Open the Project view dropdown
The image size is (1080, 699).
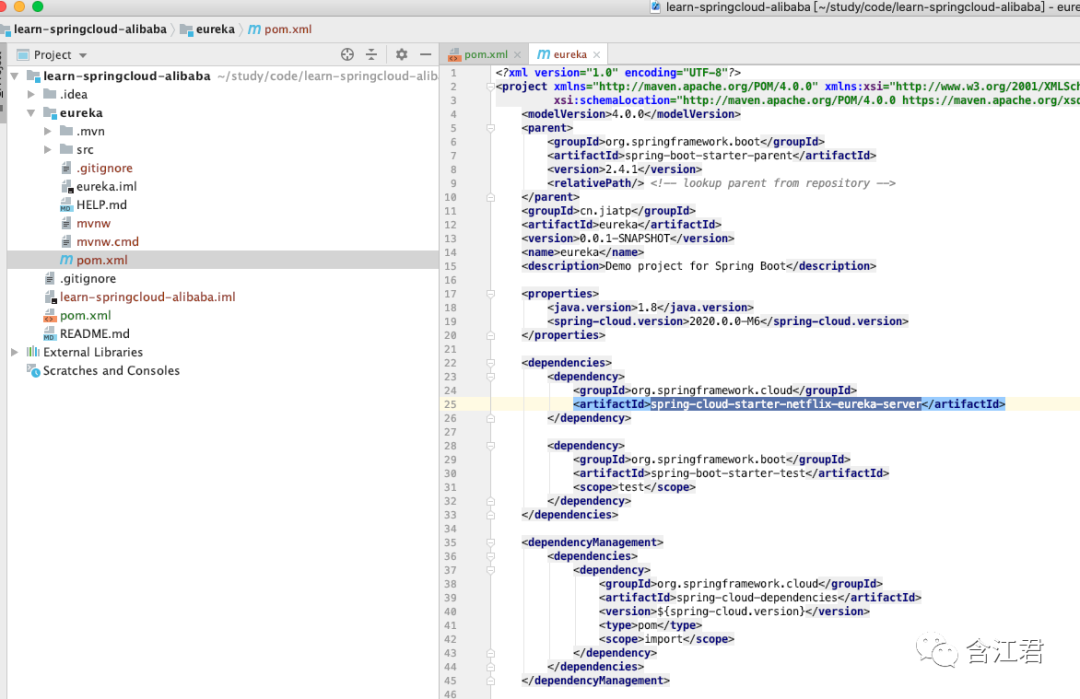coord(82,55)
